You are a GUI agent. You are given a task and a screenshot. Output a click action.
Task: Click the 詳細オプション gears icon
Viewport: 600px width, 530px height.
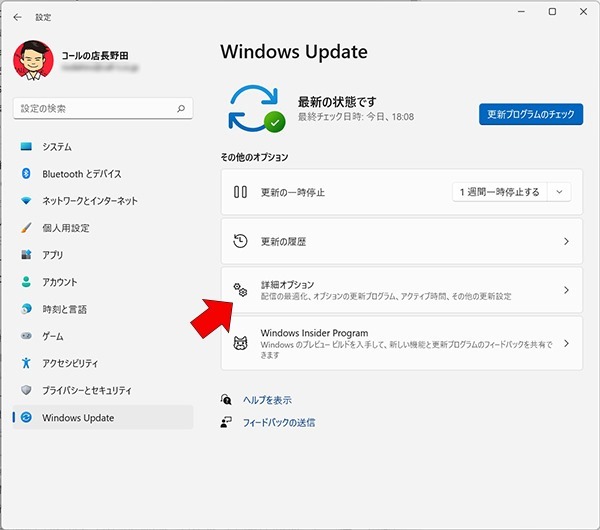point(240,290)
